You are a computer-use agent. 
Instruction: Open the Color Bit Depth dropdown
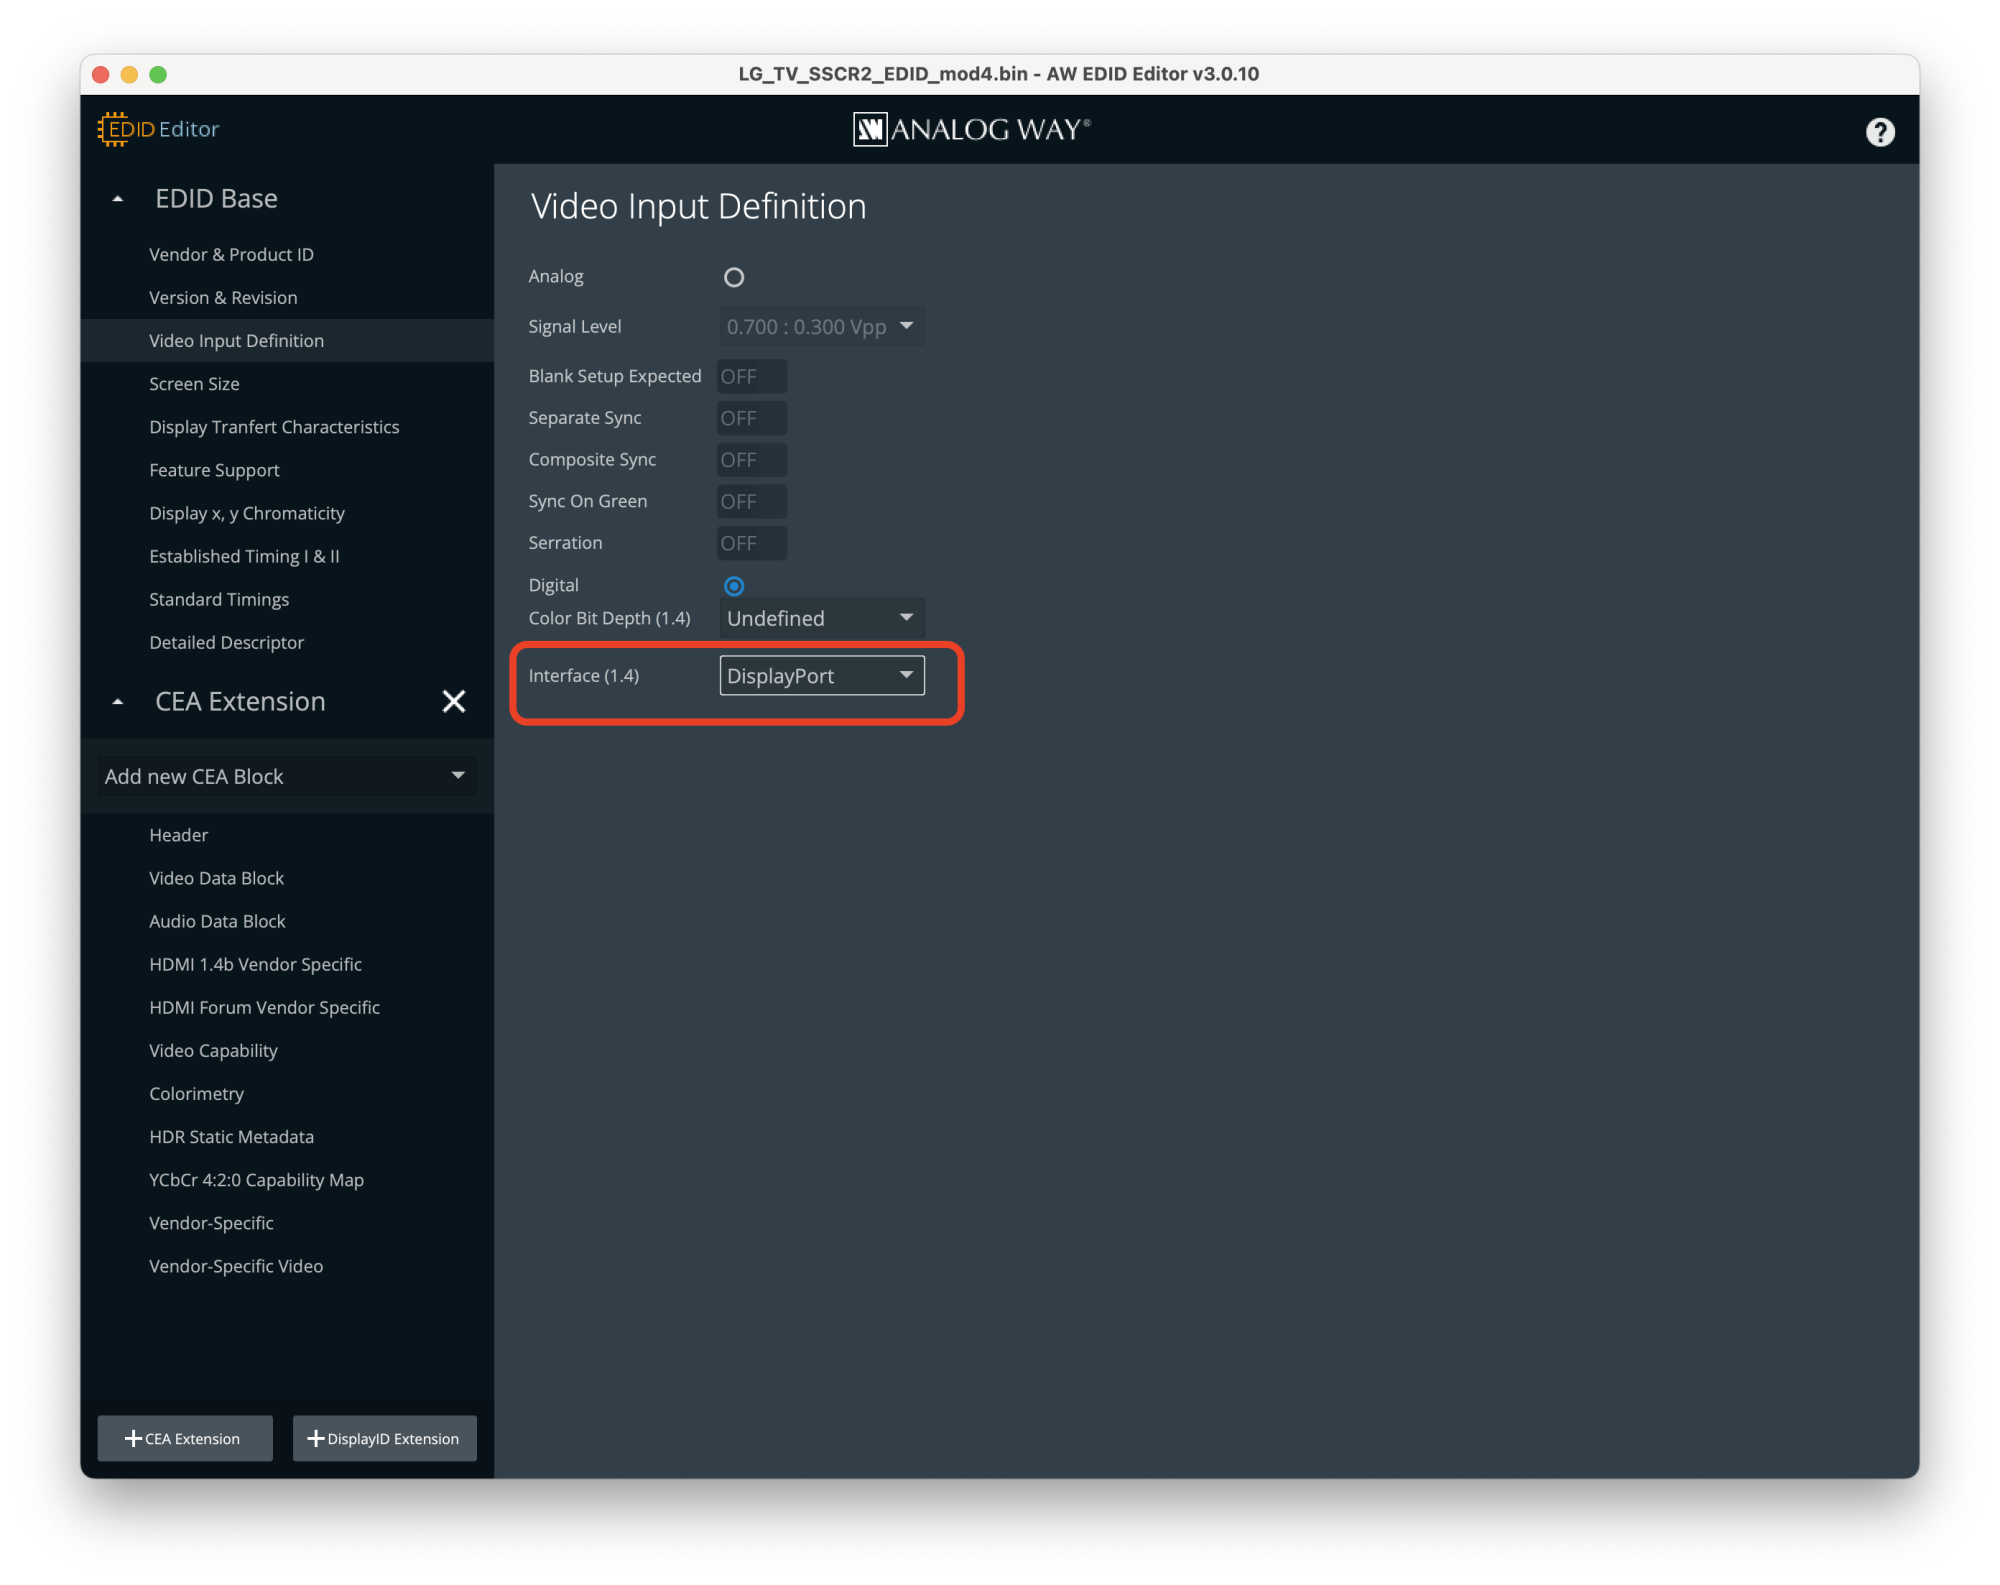820,617
